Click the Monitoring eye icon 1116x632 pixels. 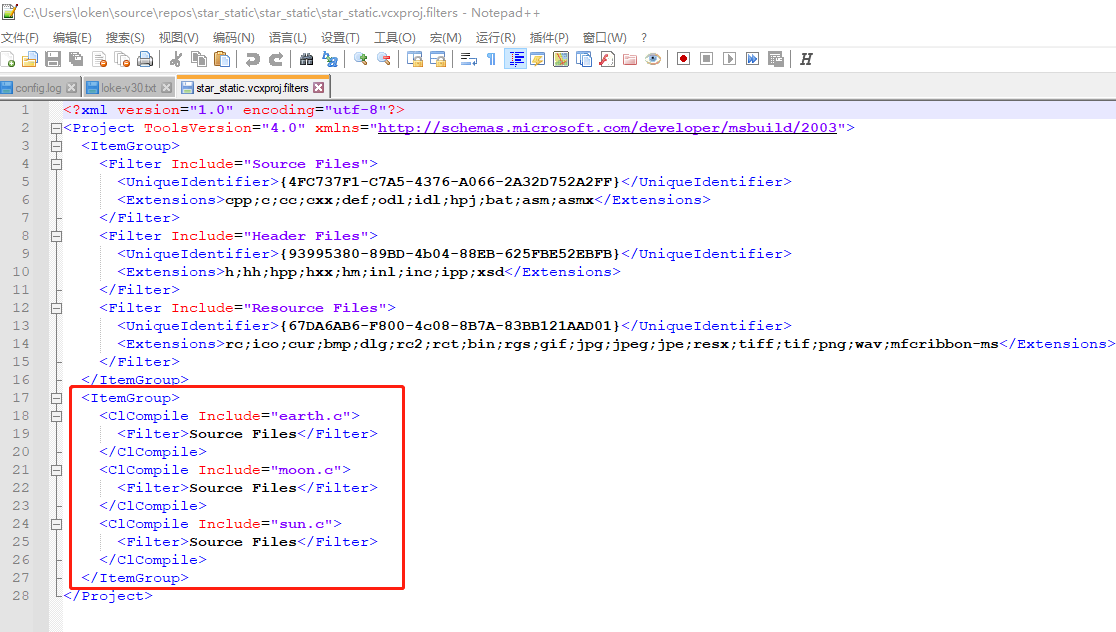click(x=653, y=59)
